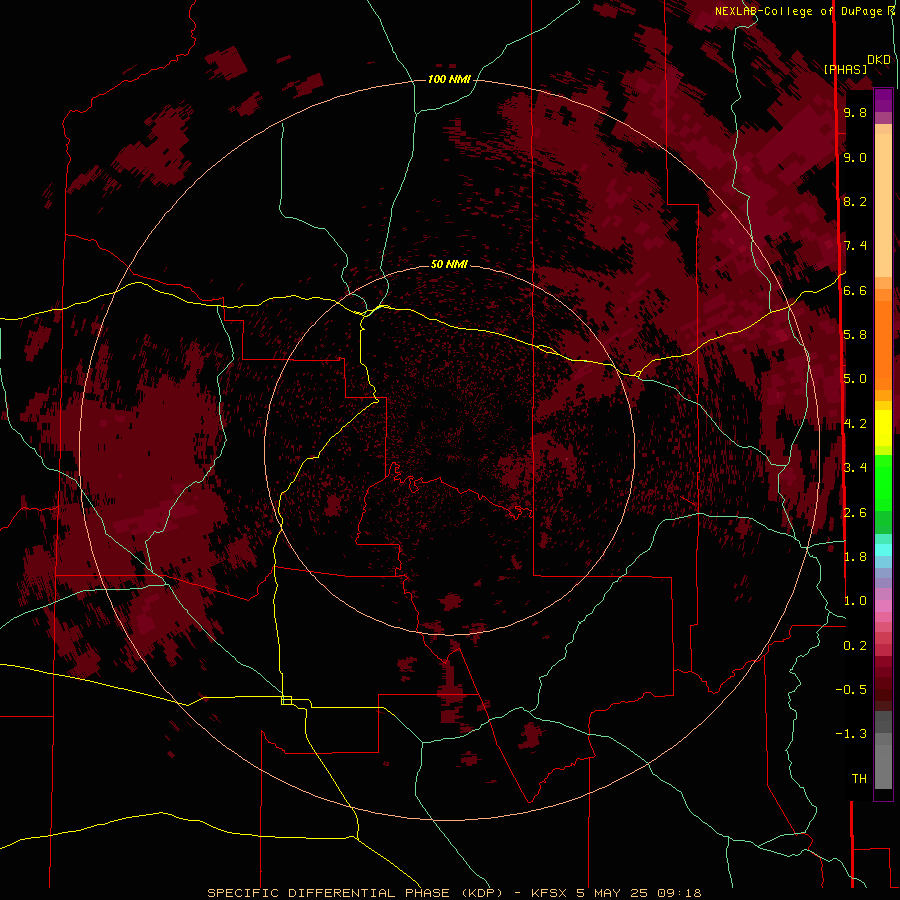The height and width of the screenshot is (900, 900).
Task: Pick the bright green segment of the color bar
Action: pyautogui.click(x=883, y=483)
